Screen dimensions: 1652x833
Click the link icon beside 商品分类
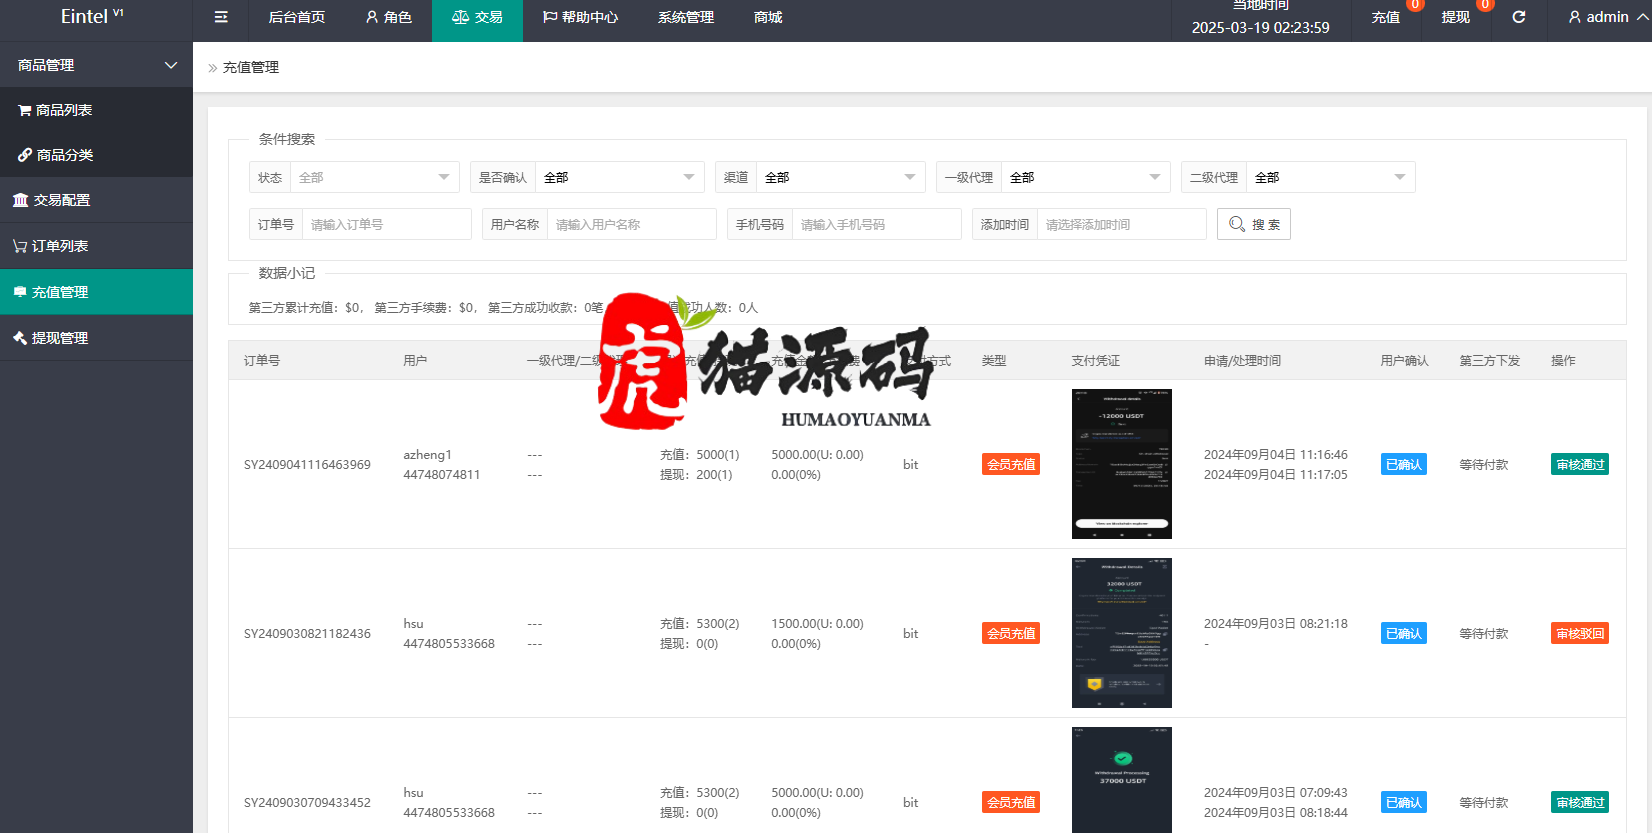[25, 155]
